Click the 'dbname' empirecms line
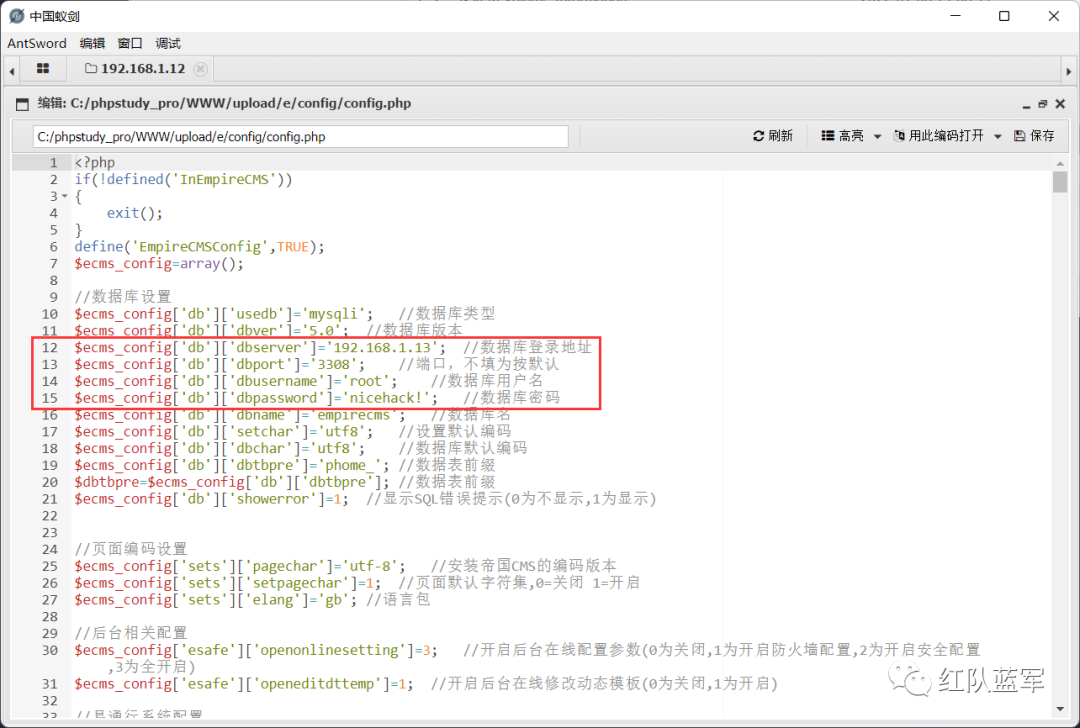The height and width of the screenshot is (728, 1080). point(293,415)
